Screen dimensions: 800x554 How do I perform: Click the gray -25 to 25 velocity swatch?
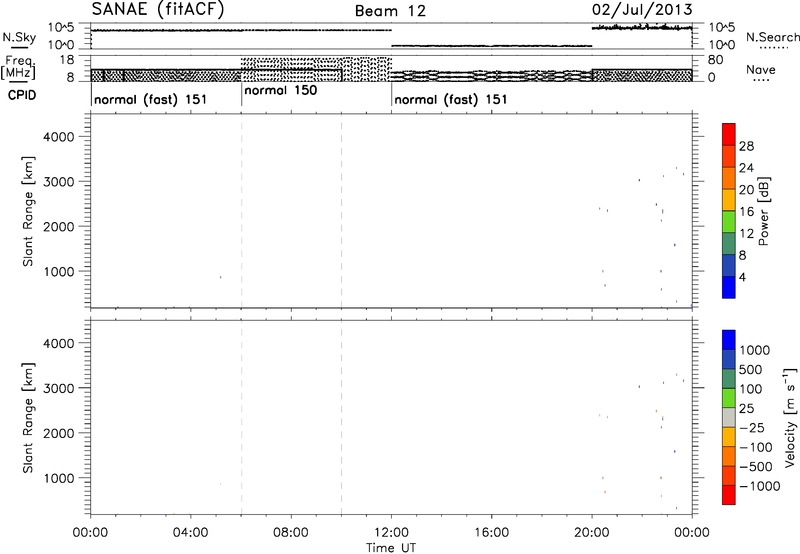(729, 417)
